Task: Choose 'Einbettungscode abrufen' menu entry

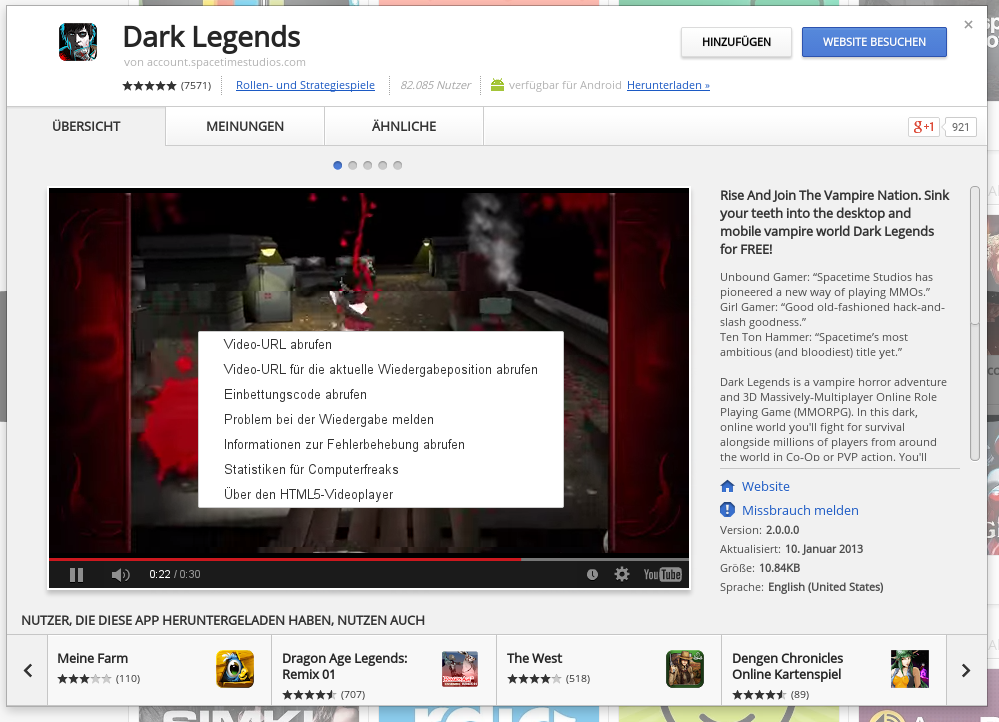Action: point(381,394)
